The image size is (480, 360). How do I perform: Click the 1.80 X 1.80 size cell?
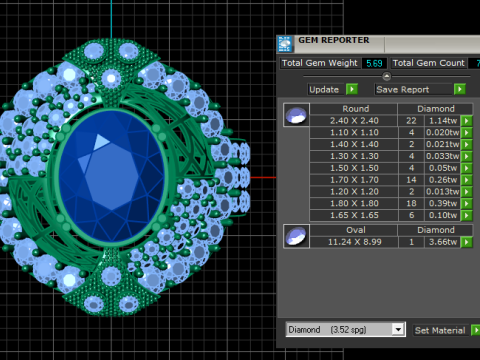click(x=354, y=204)
